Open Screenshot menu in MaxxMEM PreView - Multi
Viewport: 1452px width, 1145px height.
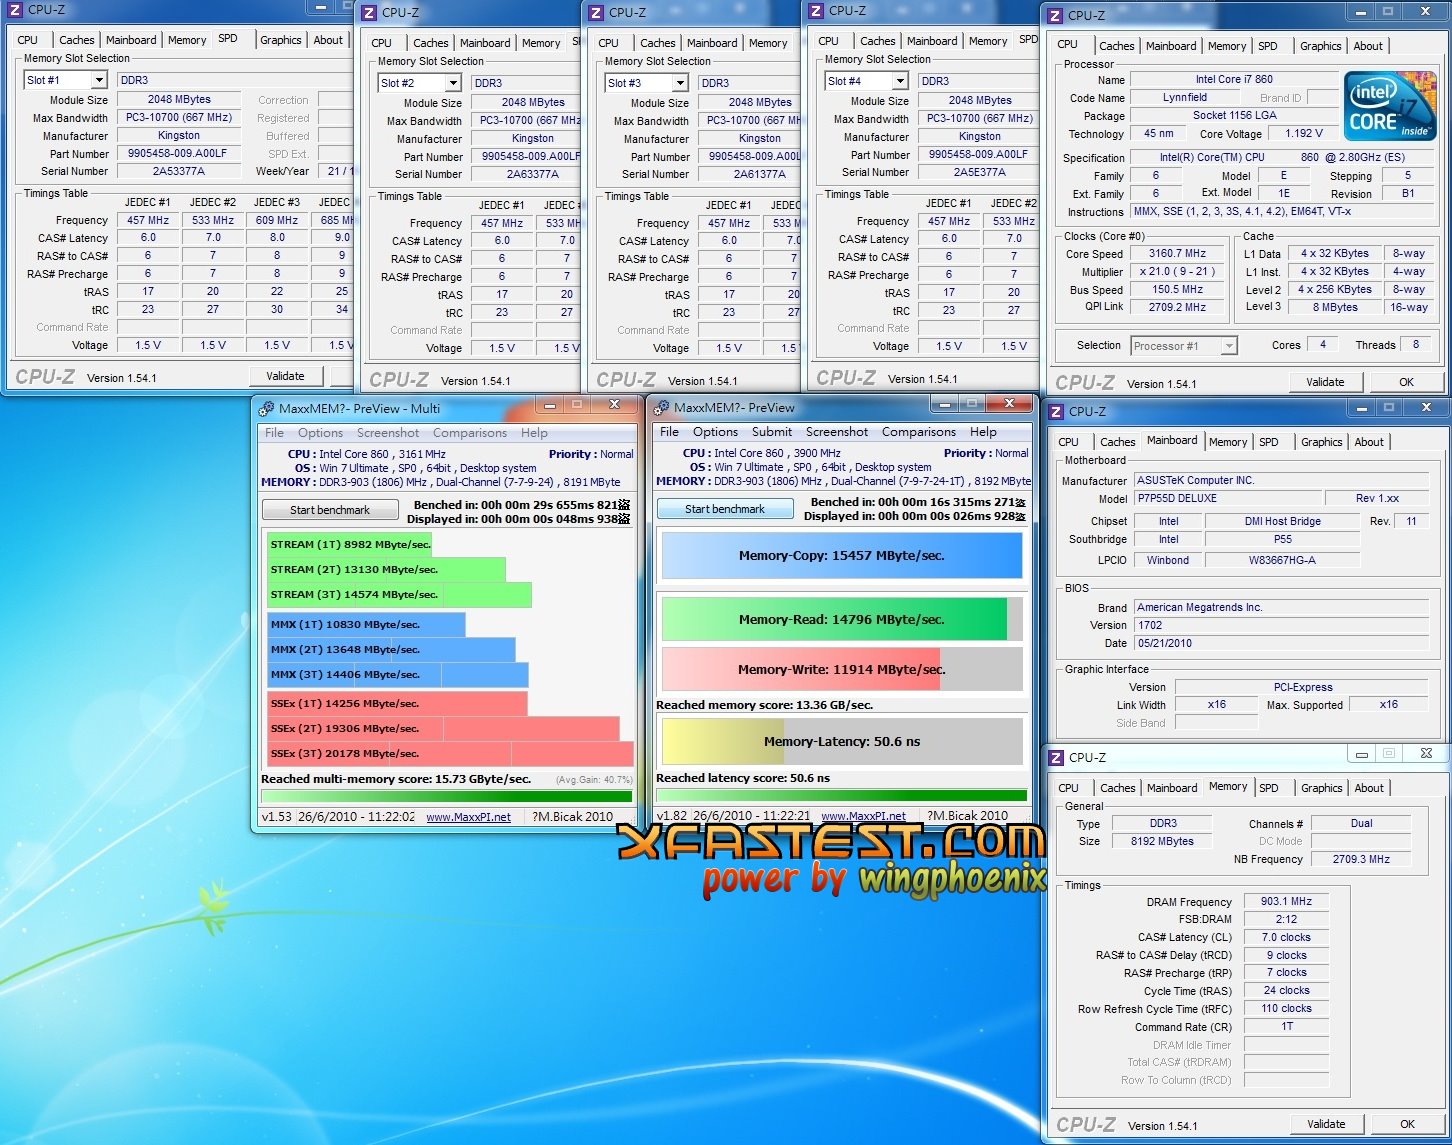click(388, 433)
